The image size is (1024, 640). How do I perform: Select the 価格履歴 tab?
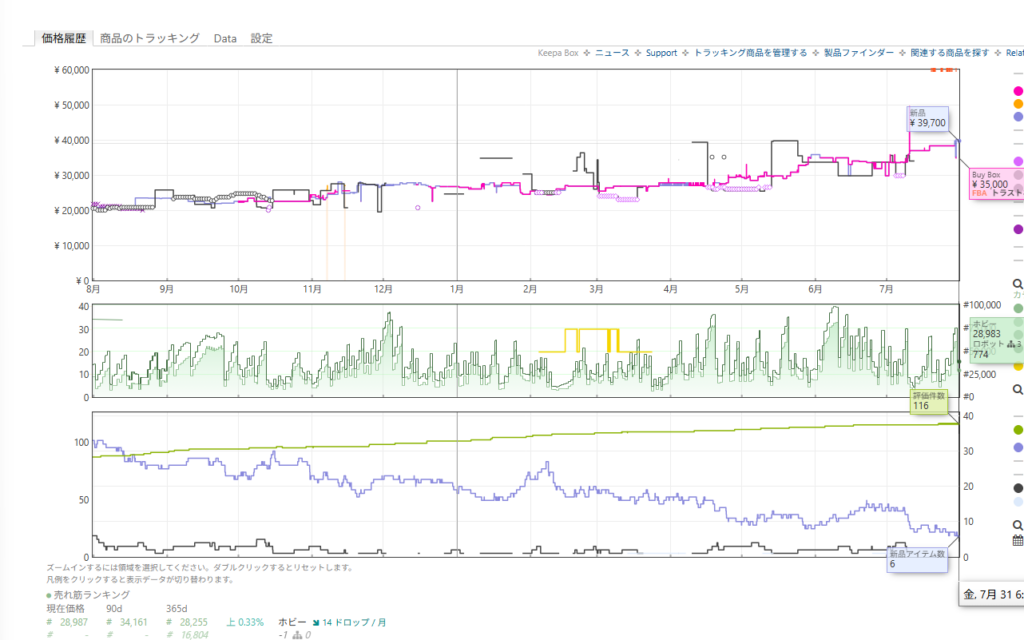point(64,39)
